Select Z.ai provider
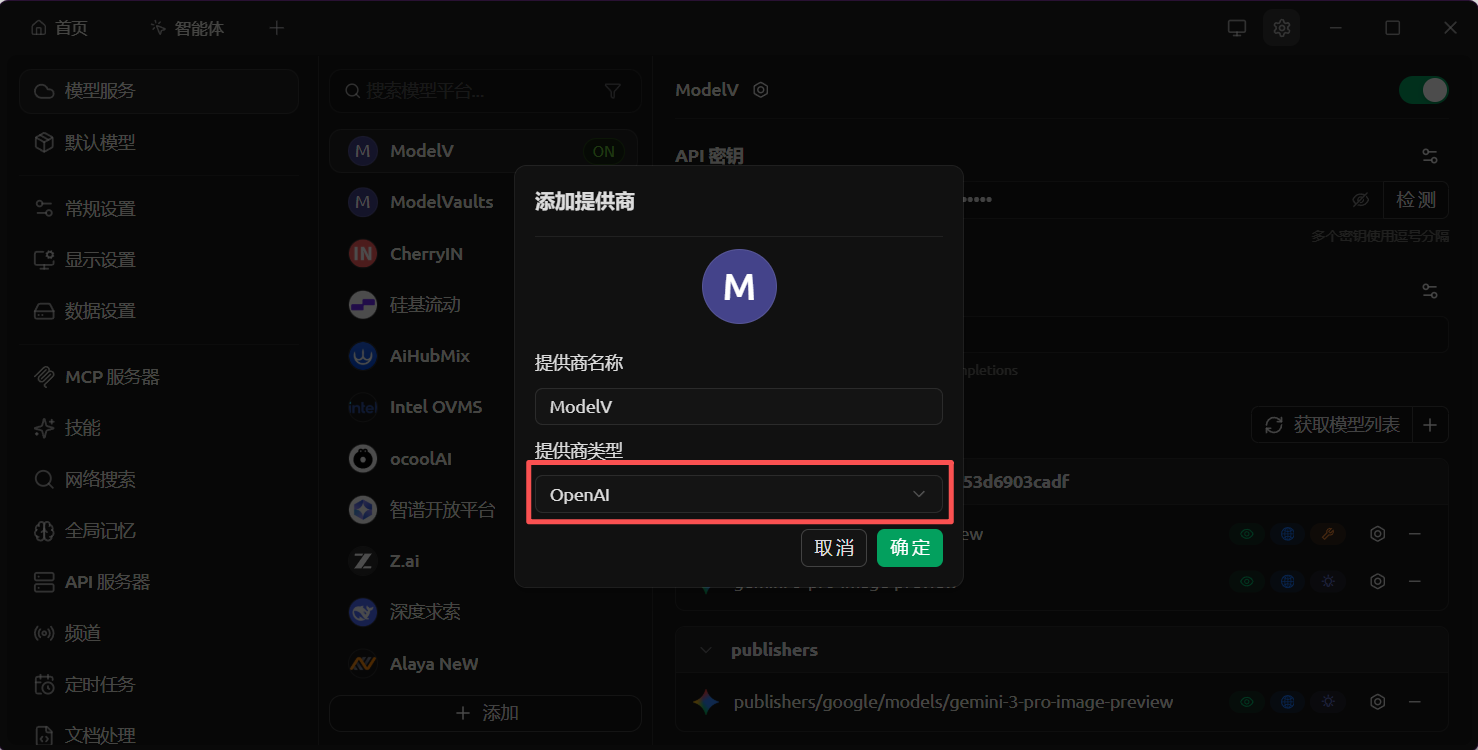Image resolution: width=1478 pixels, height=750 pixels. (x=484, y=561)
